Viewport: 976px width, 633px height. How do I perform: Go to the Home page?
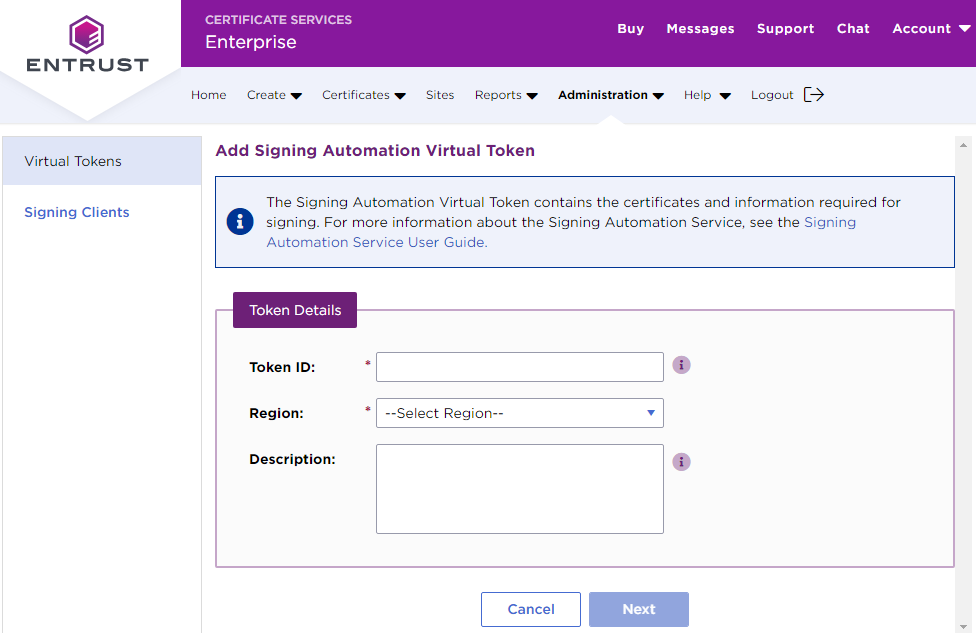click(209, 95)
